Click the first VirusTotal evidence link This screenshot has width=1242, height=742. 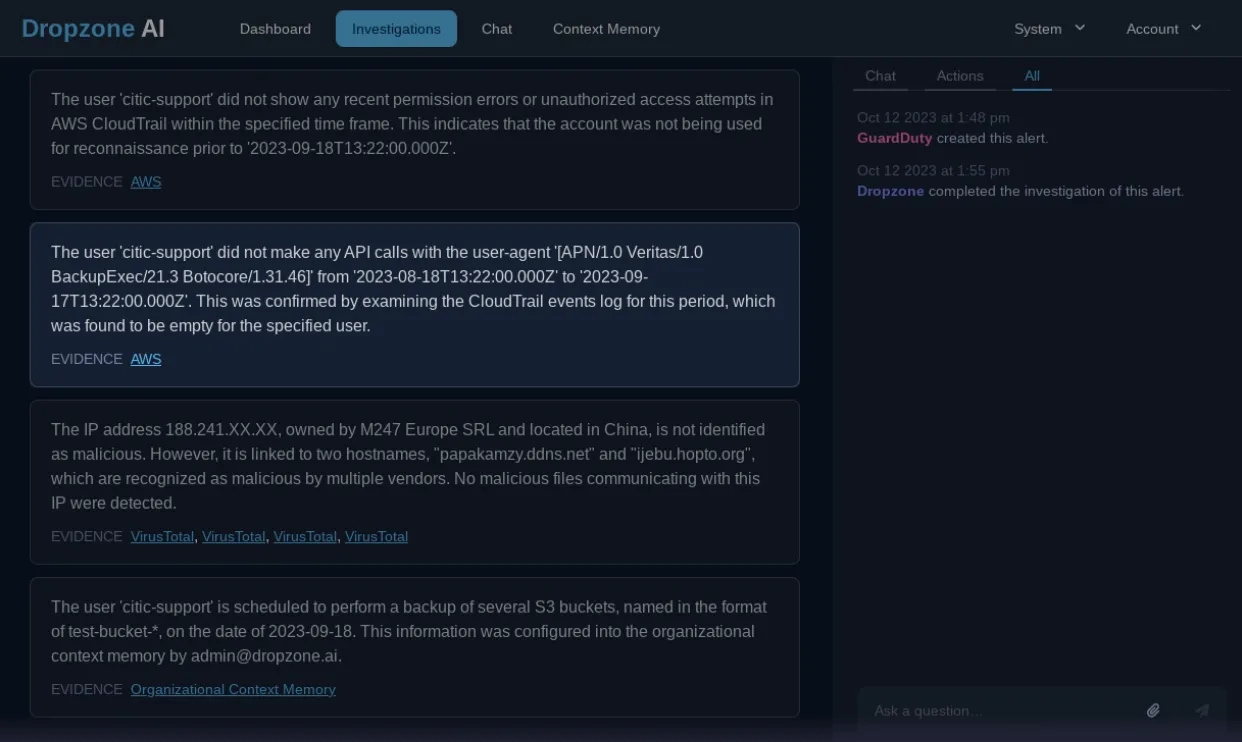tap(162, 536)
